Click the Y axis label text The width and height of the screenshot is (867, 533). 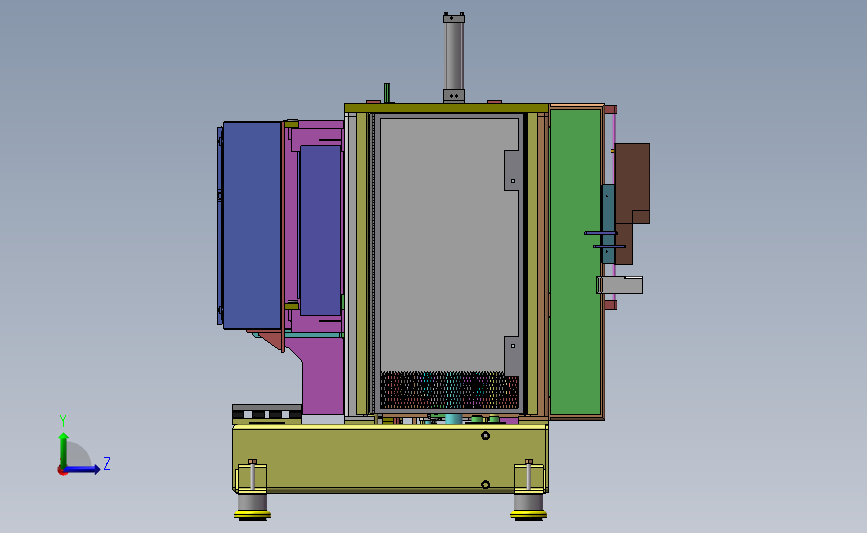click(63, 421)
